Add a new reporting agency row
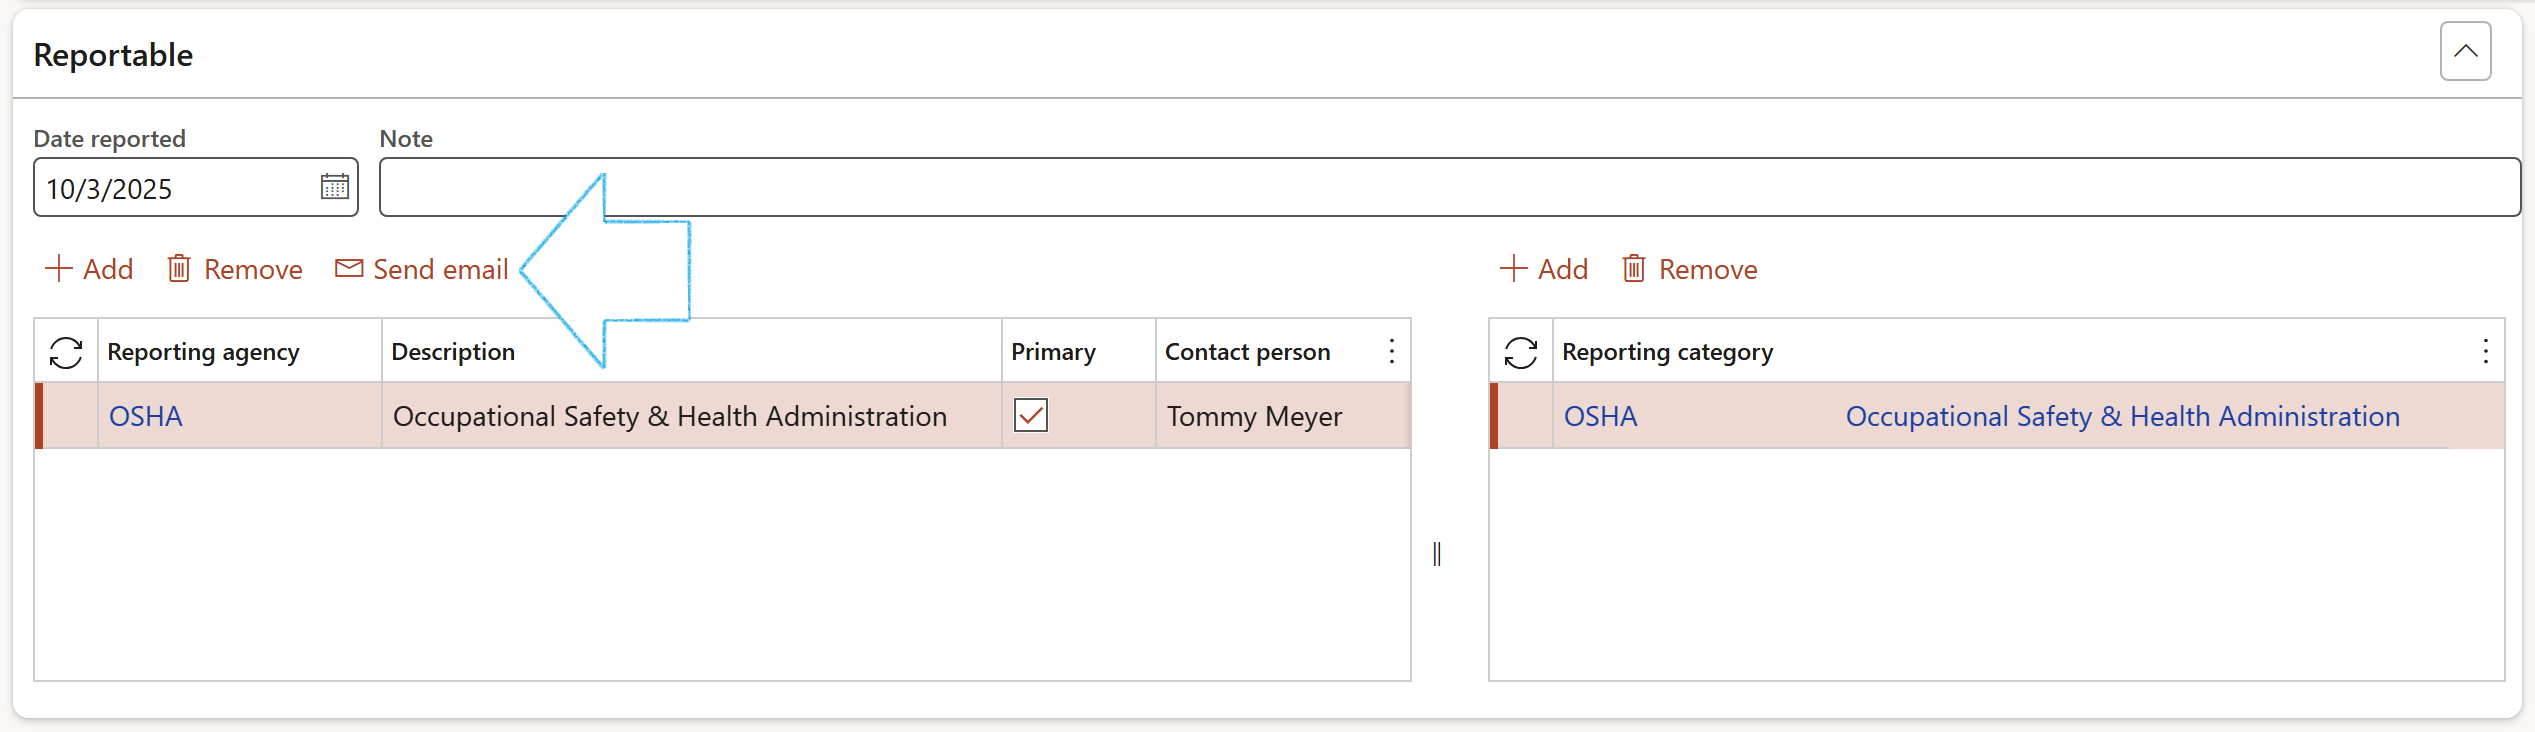 coord(89,269)
